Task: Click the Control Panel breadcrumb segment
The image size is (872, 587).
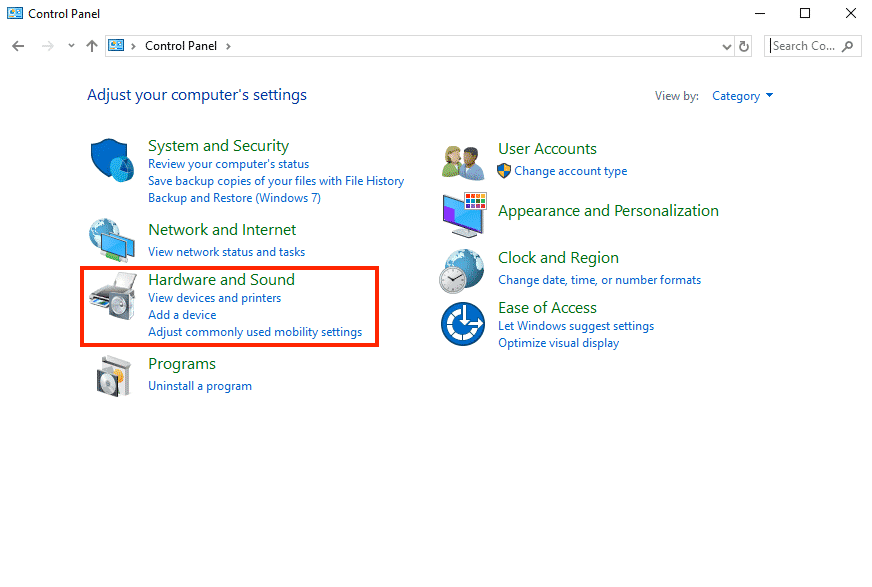Action: (x=181, y=46)
